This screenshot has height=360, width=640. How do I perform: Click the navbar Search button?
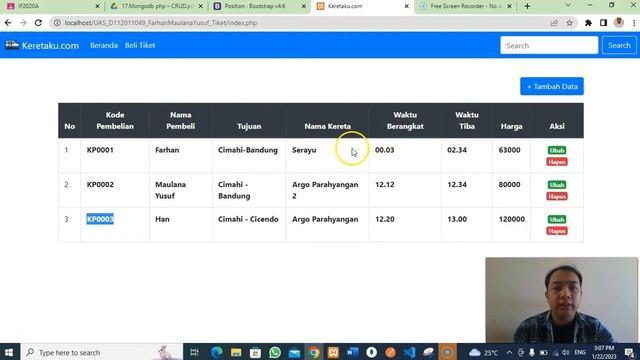619,45
